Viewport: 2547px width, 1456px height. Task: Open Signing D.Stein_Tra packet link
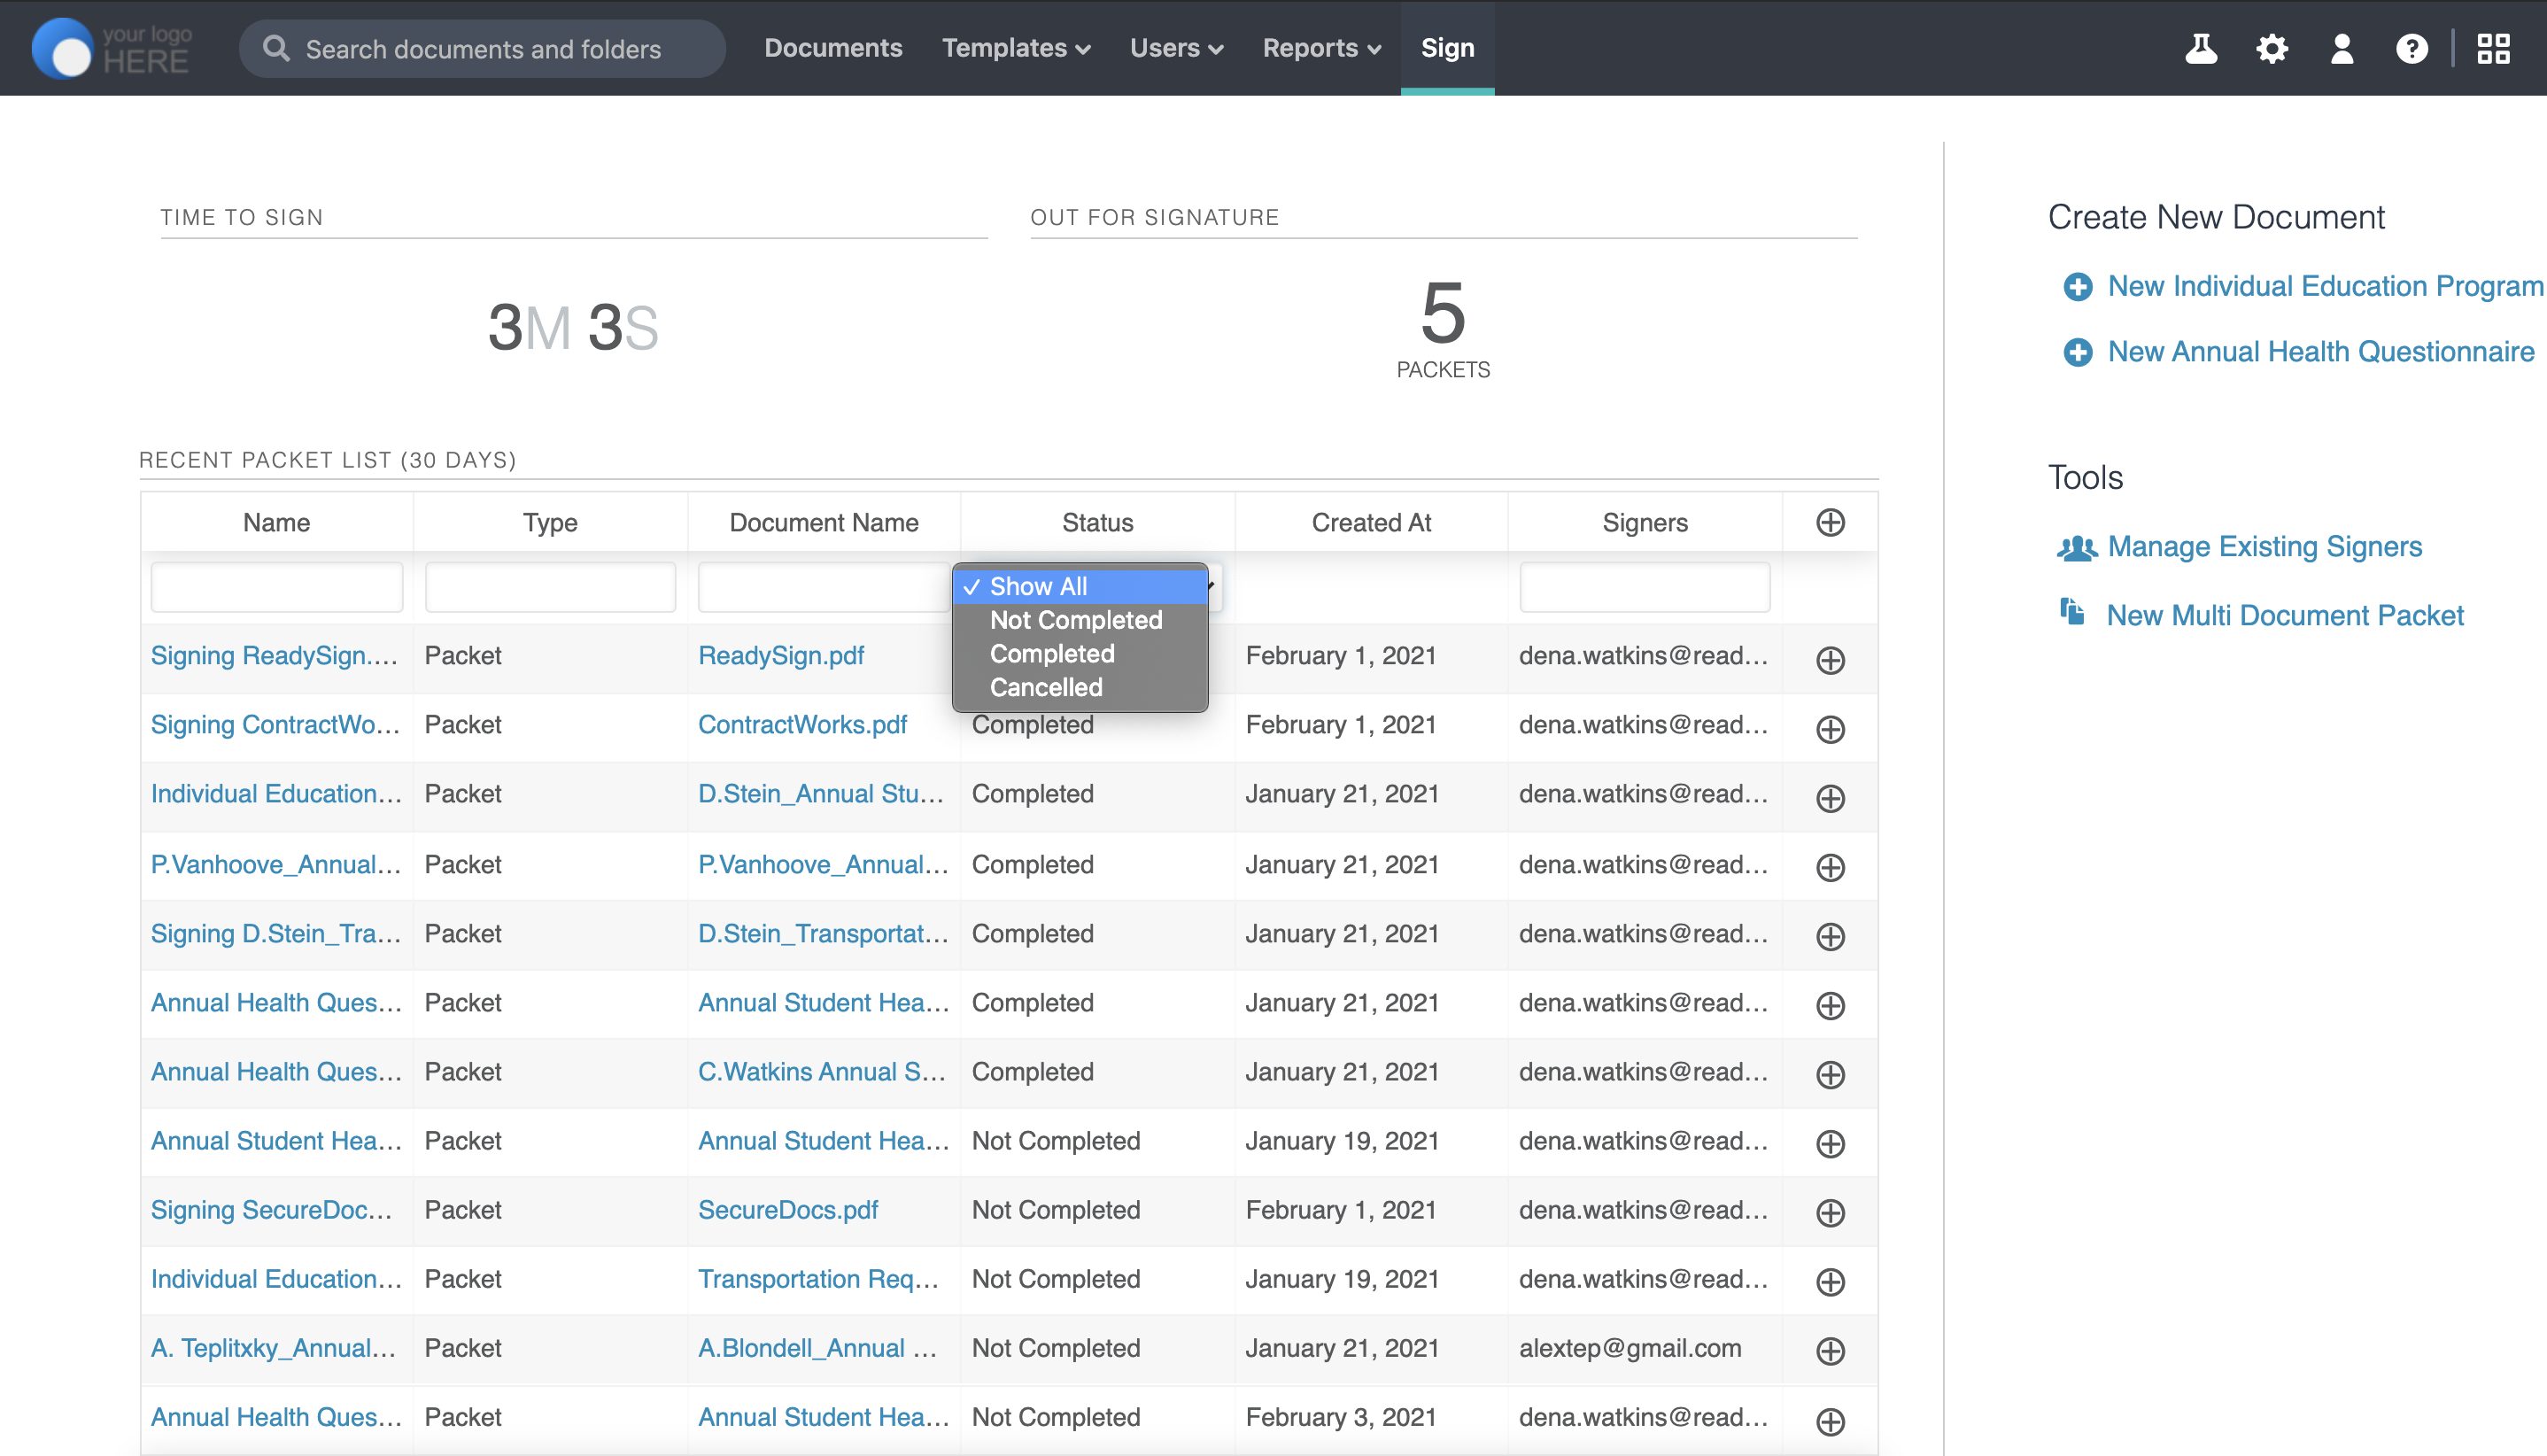(x=276, y=934)
